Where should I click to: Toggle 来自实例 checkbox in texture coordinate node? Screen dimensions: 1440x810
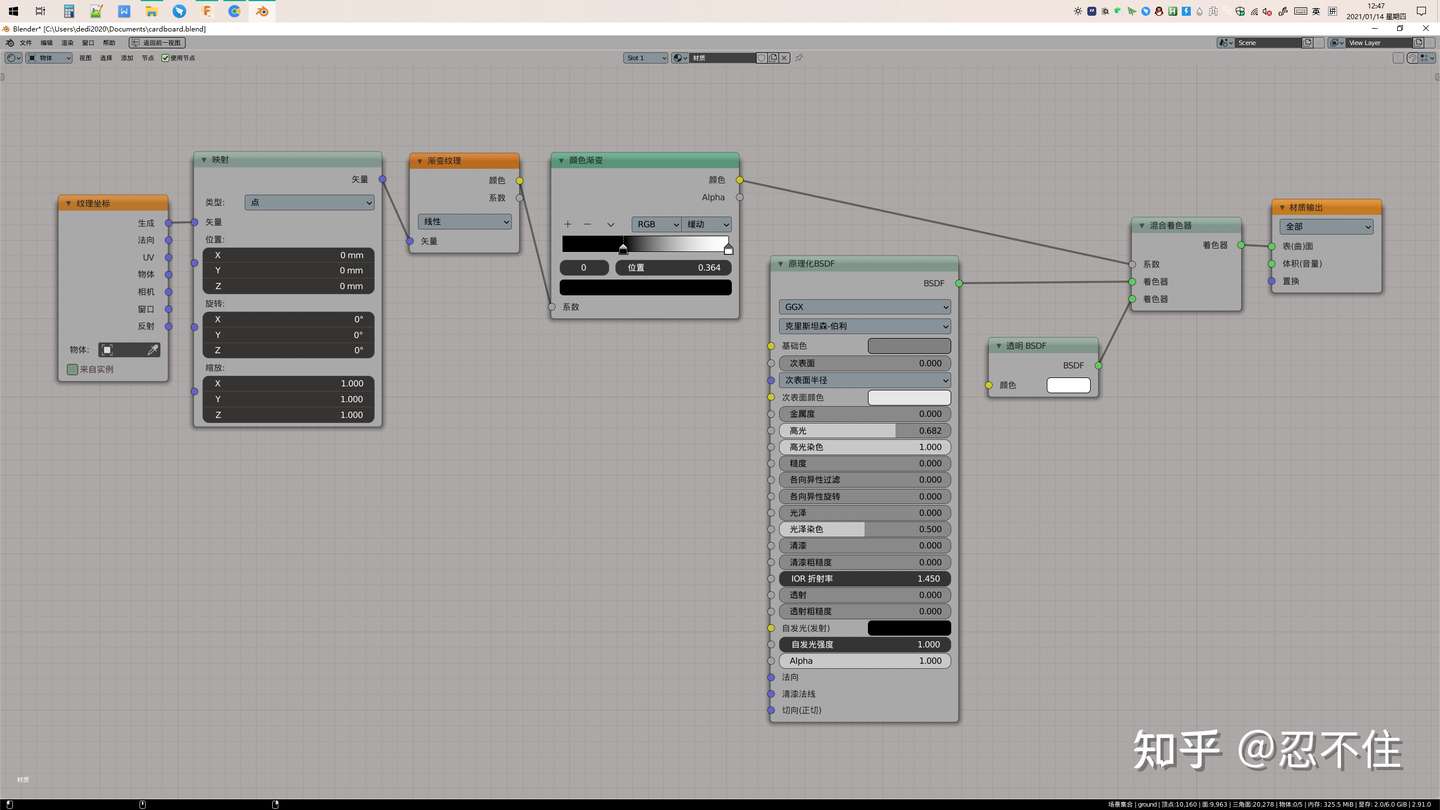[72, 369]
